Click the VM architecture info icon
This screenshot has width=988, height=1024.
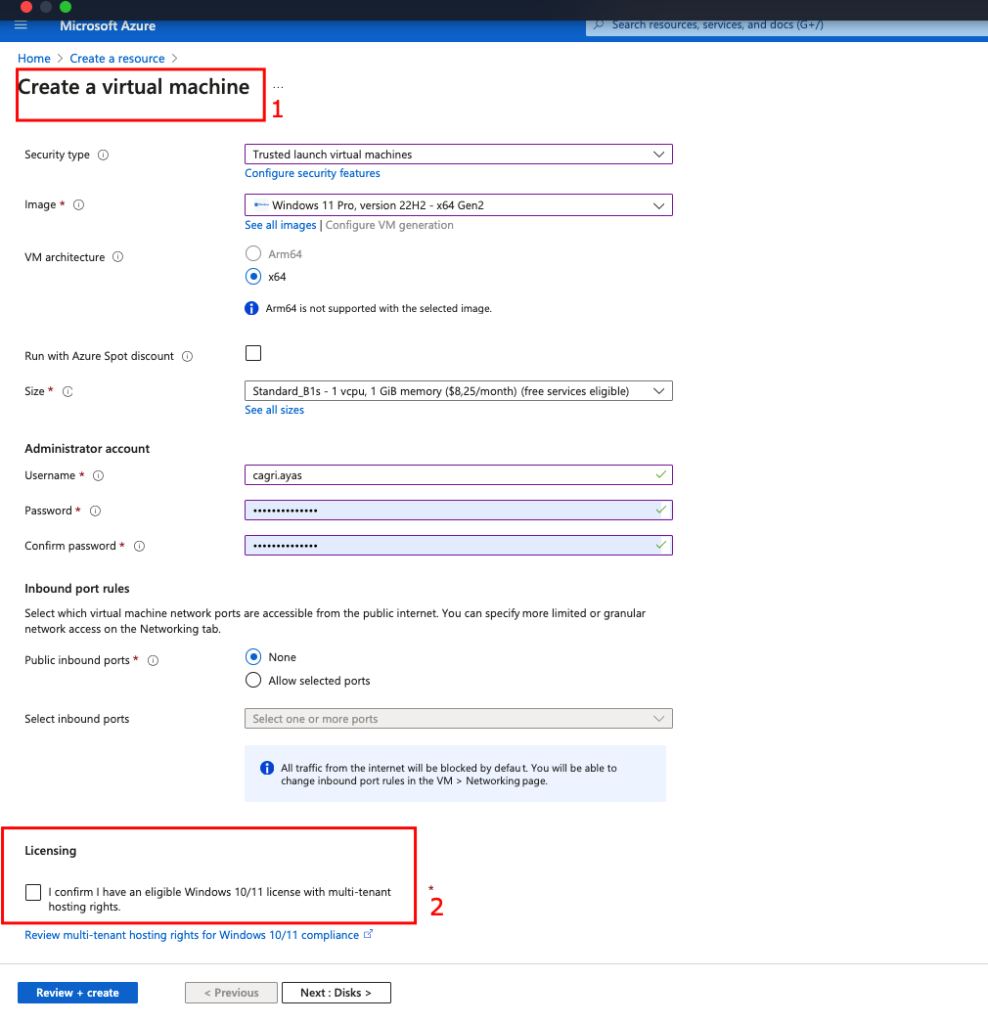click(x=118, y=257)
